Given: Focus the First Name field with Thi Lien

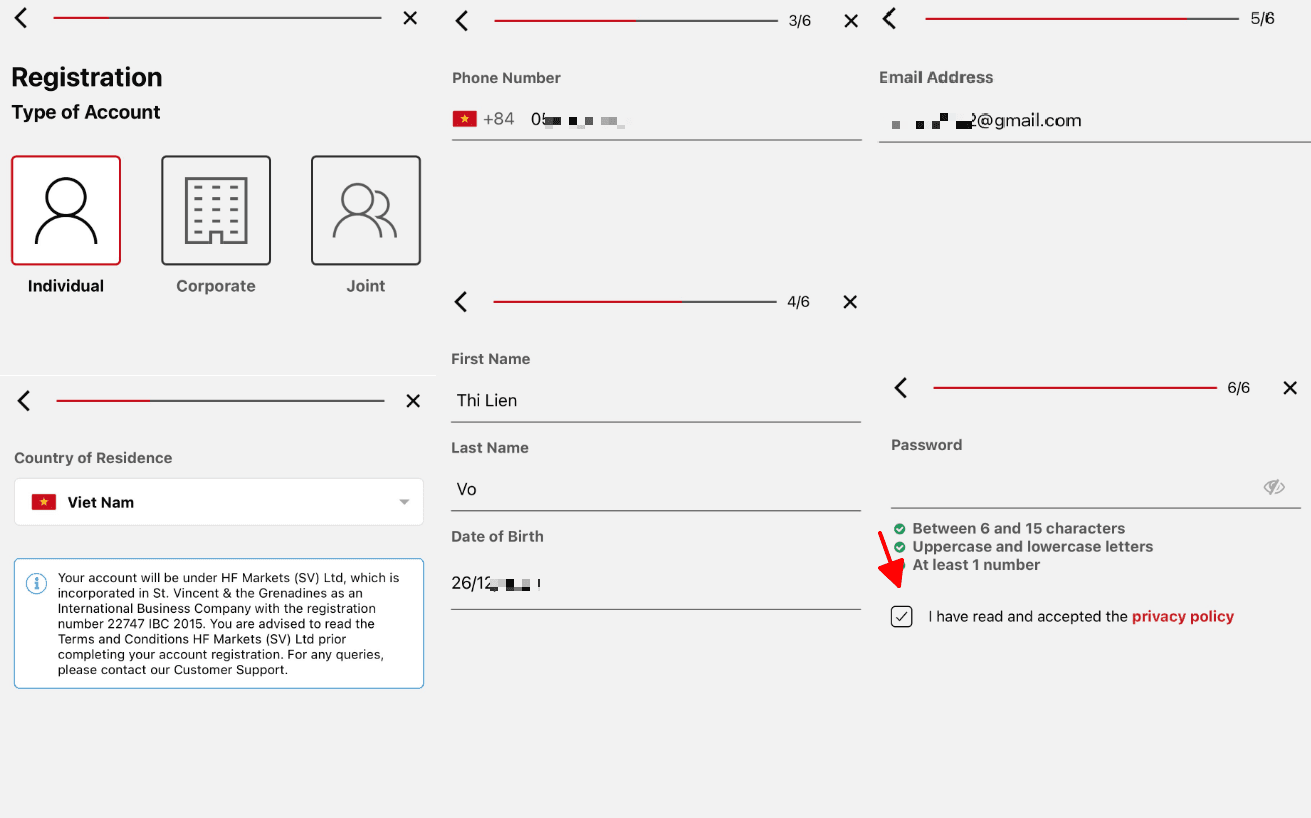Looking at the screenshot, I should (656, 400).
